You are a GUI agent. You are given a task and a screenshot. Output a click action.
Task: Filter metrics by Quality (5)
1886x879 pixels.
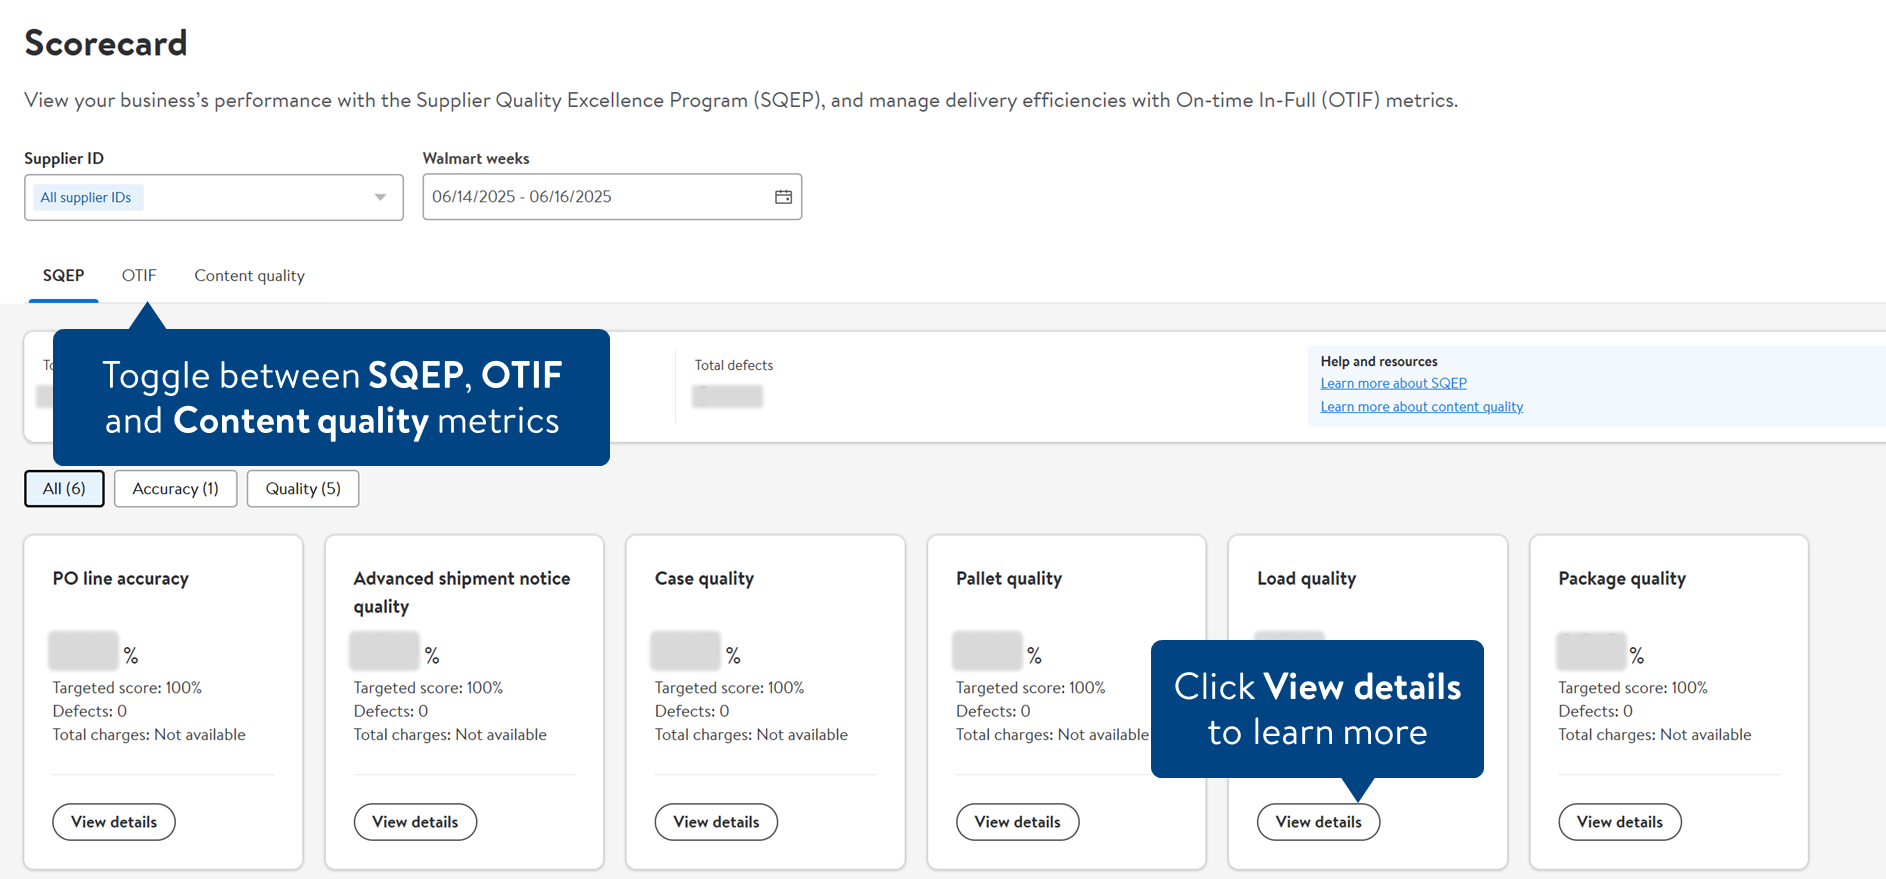pos(303,489)
